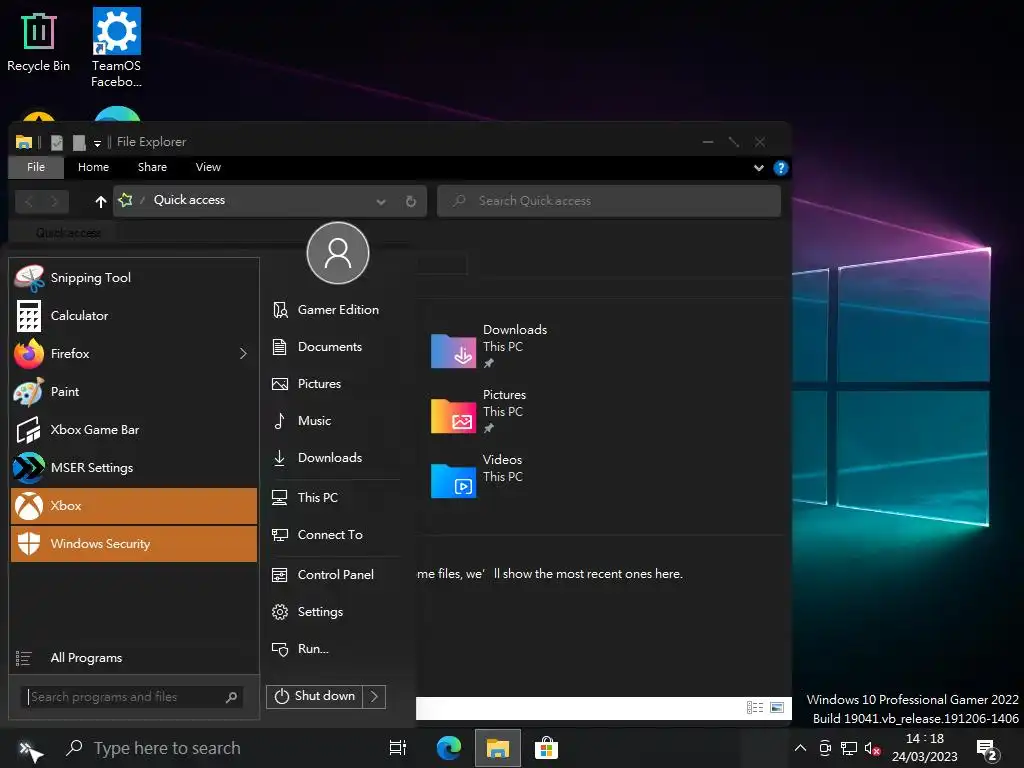
Task: Open TeamOS Facebook desktop shortcut
Action: tap(116, 47)
